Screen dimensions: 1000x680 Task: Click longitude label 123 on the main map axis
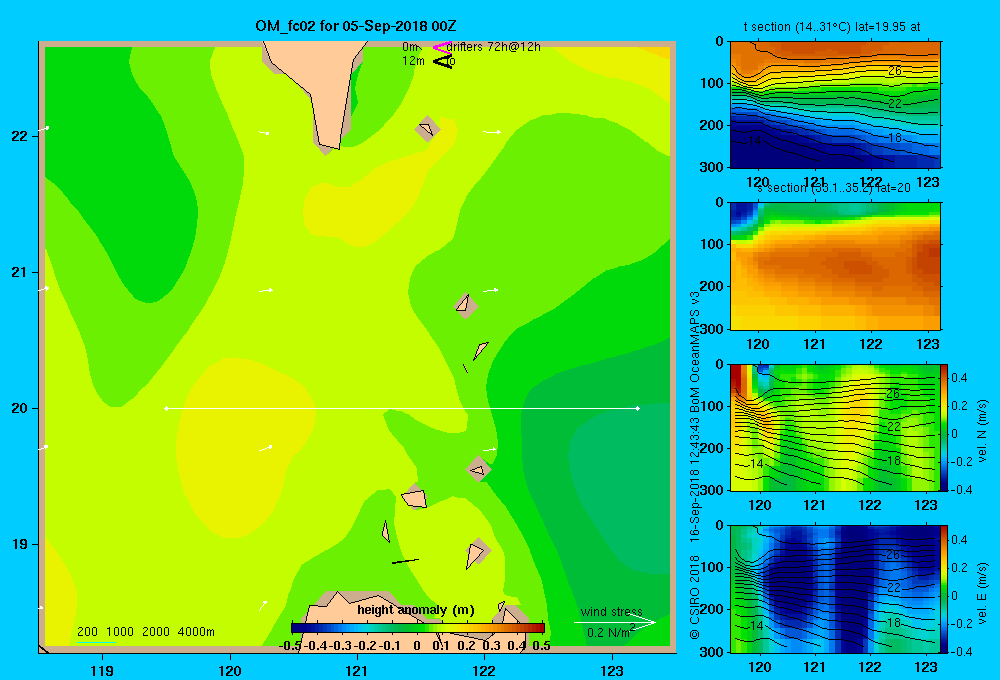tap(612, 671)
